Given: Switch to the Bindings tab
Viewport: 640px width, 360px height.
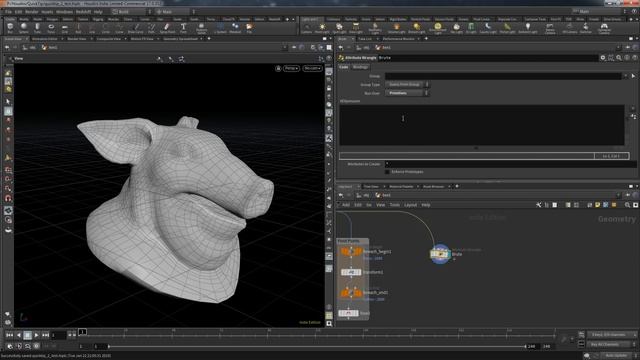Looking at the screenshot, I should pos(360,67).
